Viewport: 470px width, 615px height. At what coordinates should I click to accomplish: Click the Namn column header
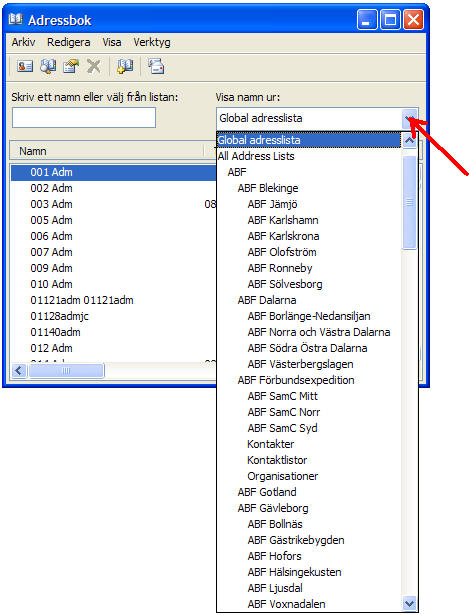click(107, 151)
